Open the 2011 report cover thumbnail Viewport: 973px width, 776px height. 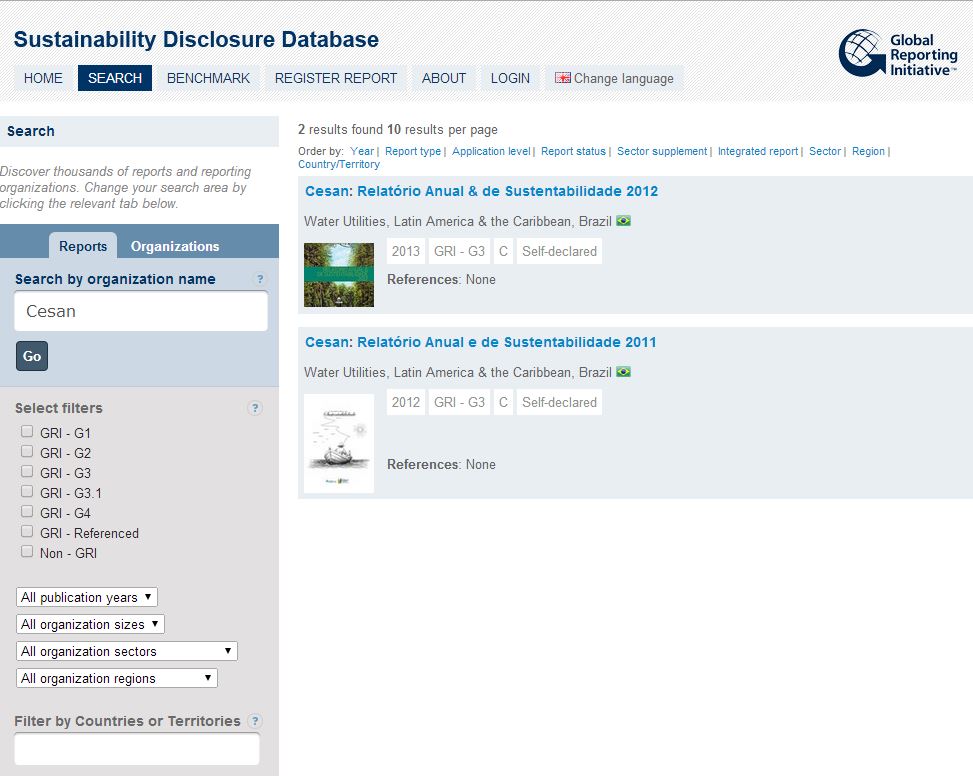[339, 444]
